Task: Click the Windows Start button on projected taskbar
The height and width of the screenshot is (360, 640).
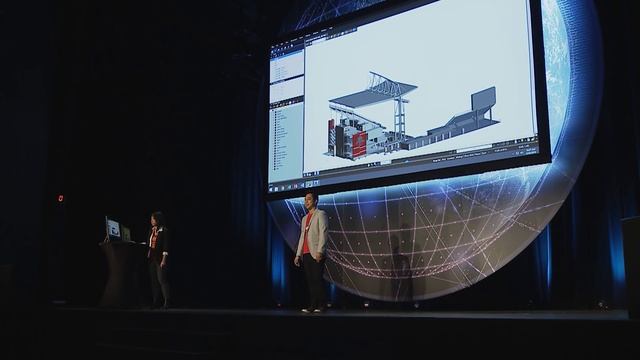Action: point(271,190)
